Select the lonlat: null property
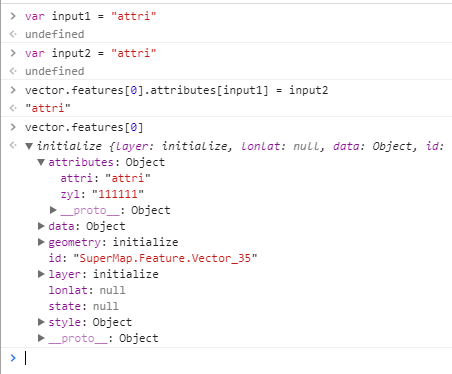Image resolution: width=452 pixels, height=374 pixels. click(x=87, y=290)
